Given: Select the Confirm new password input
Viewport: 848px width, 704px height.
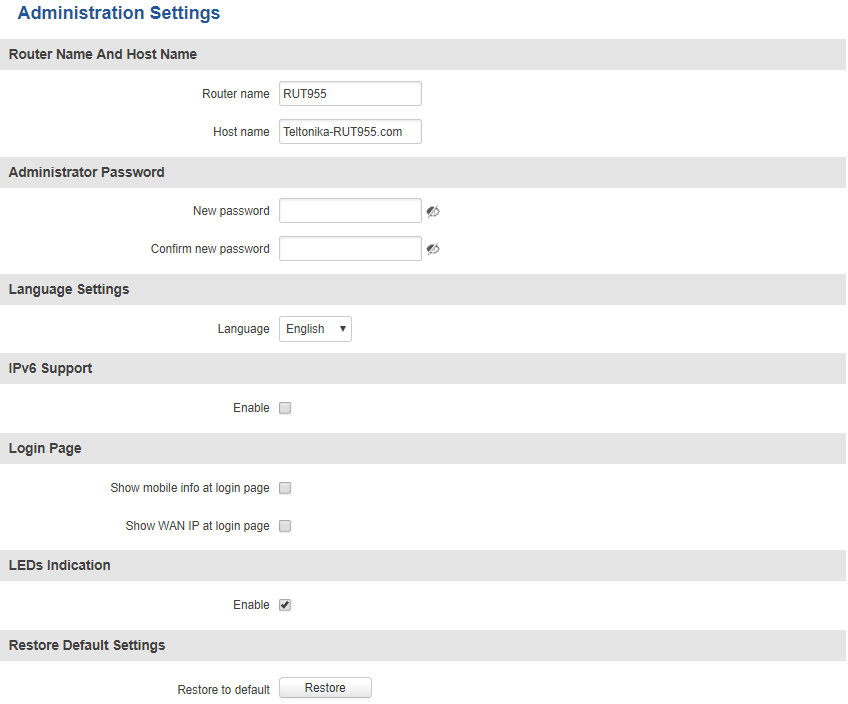Looking at the screenshot, I should (x=350, y=249).
